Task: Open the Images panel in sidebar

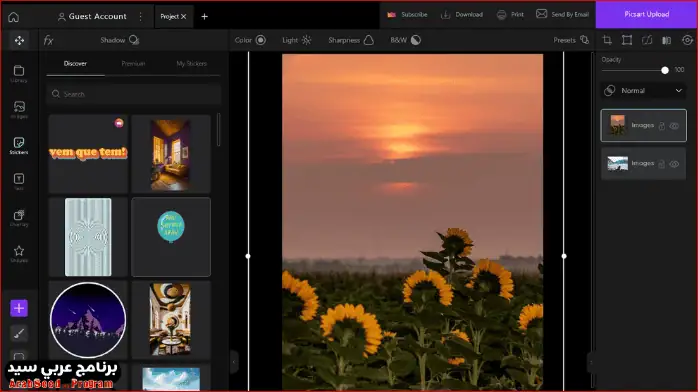Action: (19, 109)
